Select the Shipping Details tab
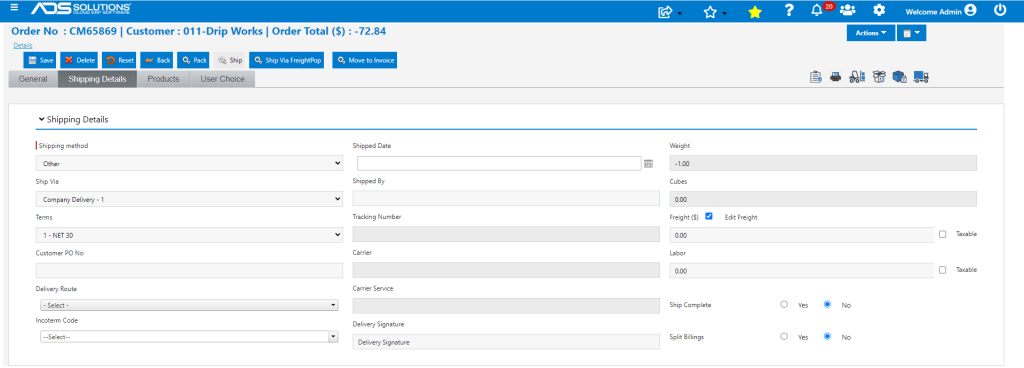Screen dimensions: 1024x368 97,79
